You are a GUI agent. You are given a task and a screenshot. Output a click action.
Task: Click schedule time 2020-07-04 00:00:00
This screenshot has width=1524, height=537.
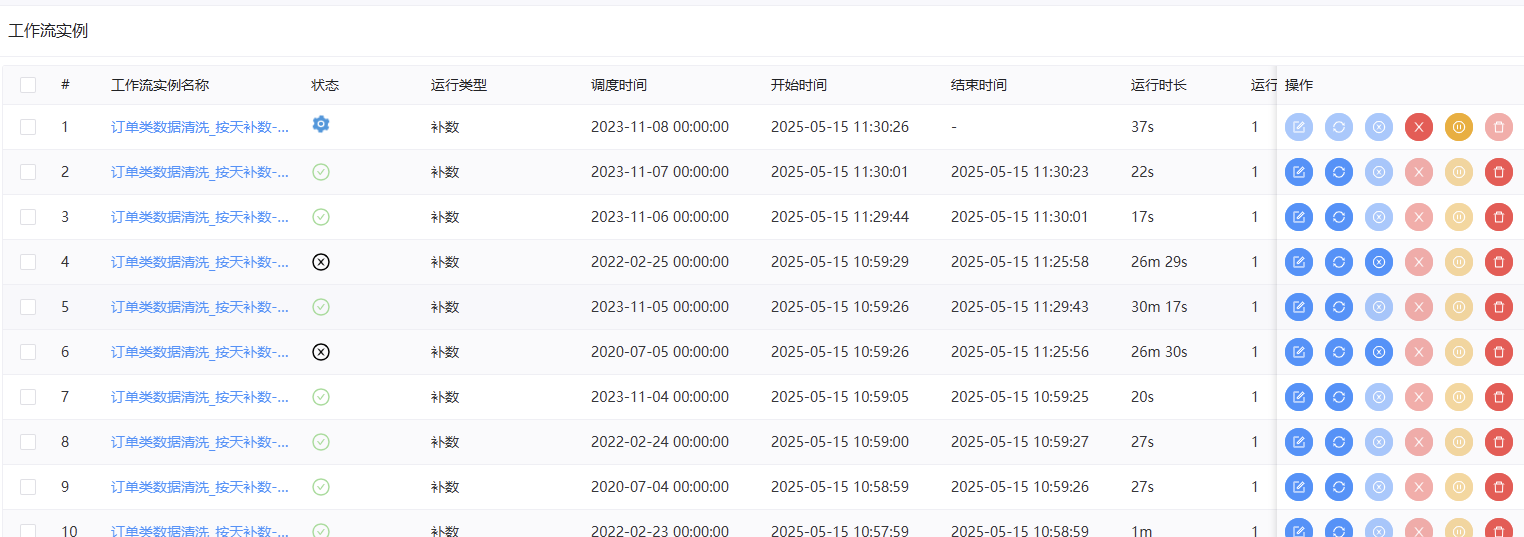coord(660,487)
